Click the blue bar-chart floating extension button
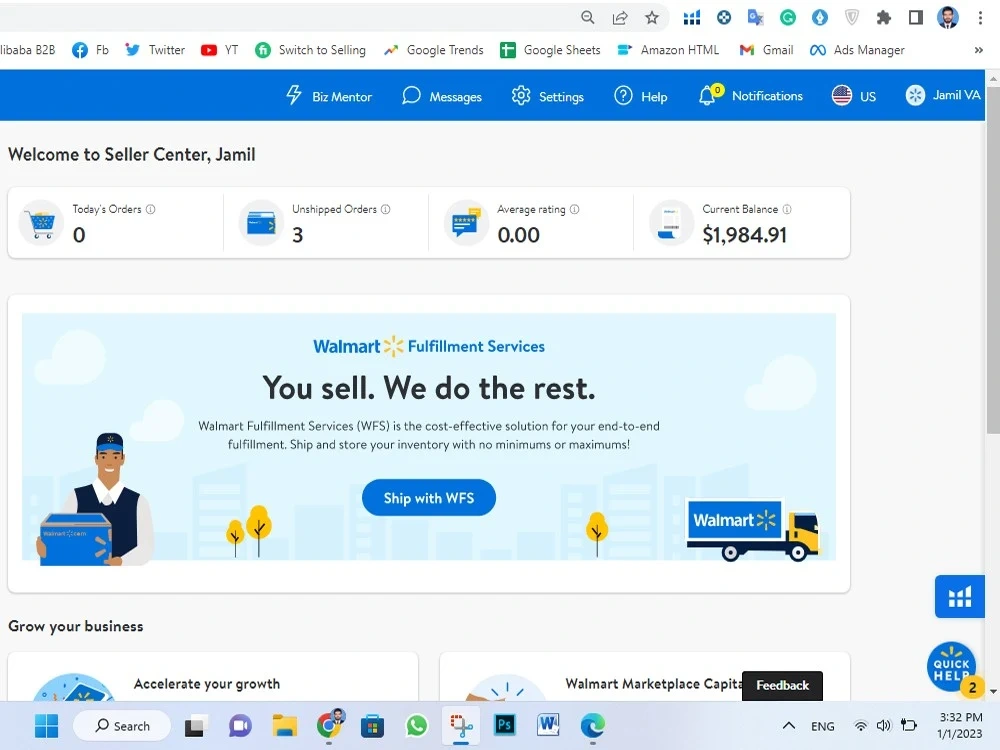This screenshot has height=750, width=1000. click(960, 597)
